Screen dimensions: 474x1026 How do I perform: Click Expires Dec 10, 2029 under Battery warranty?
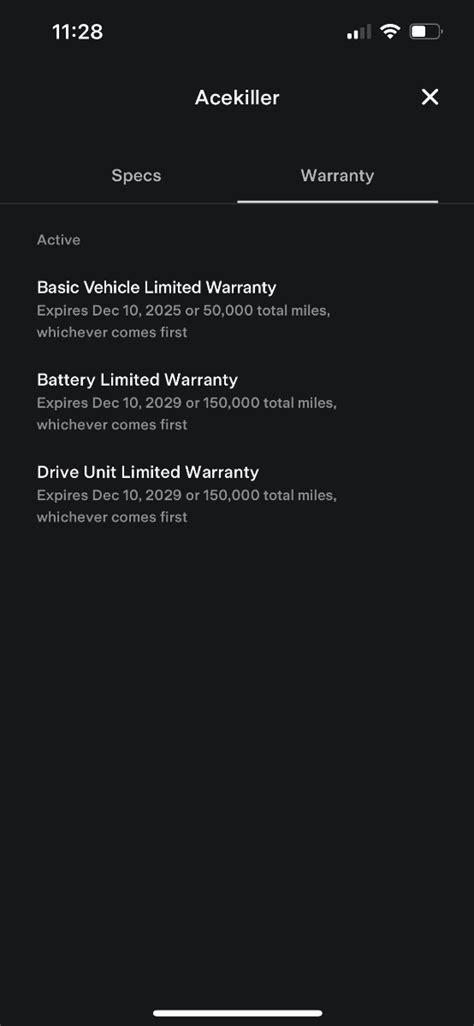[110, 402]
